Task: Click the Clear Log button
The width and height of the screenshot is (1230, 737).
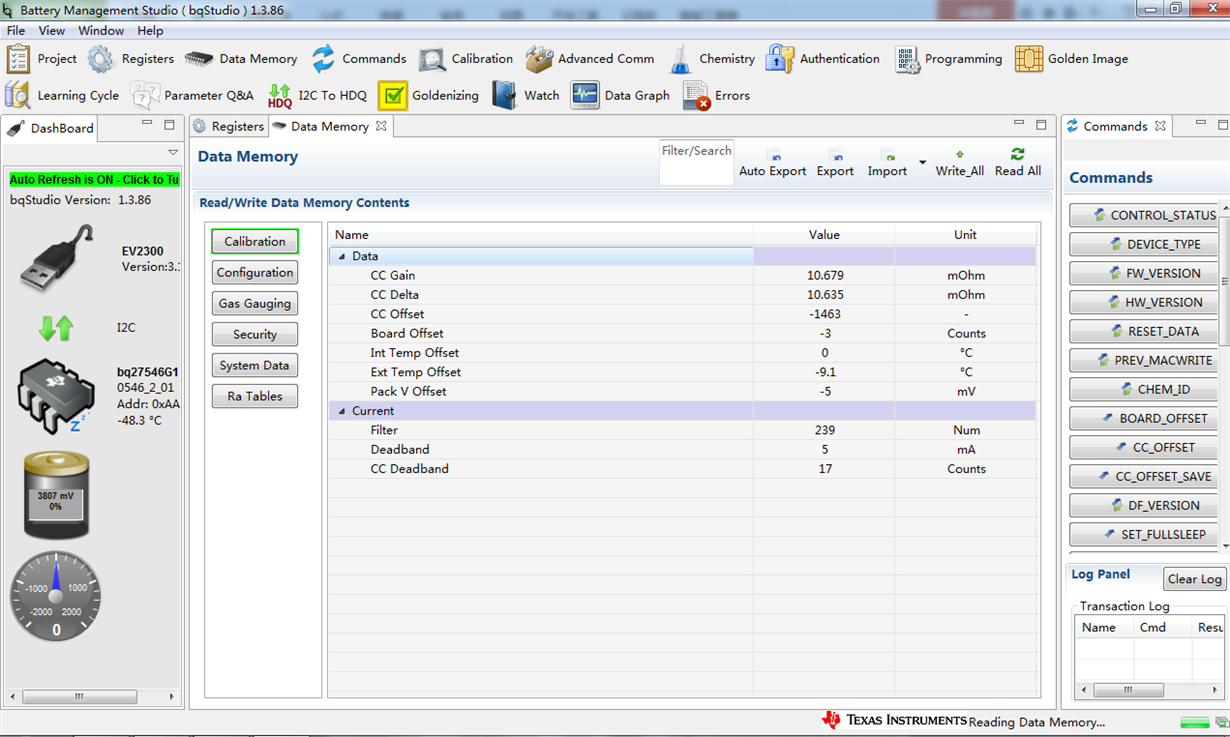Action: 1195,579
